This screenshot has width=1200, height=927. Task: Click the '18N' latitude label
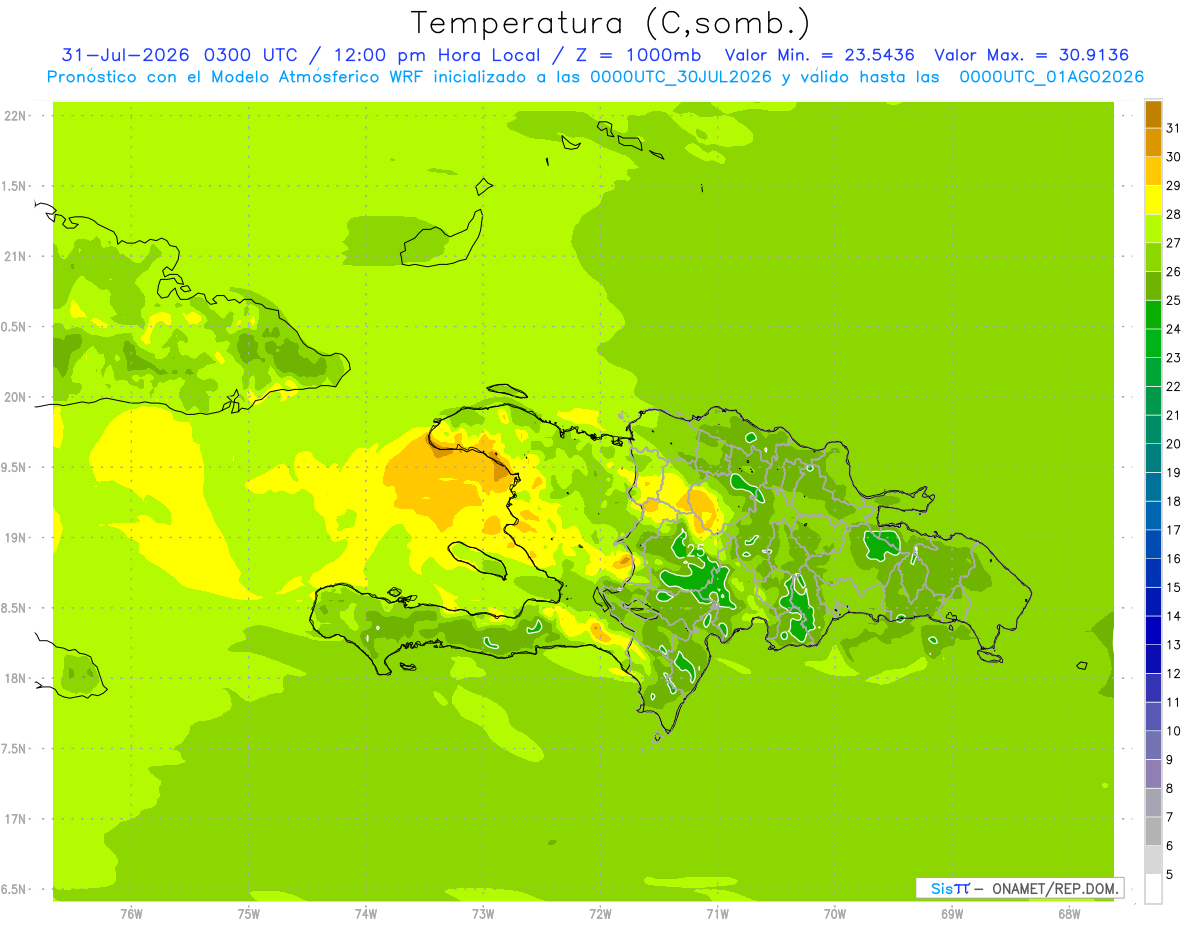(16, 678)
